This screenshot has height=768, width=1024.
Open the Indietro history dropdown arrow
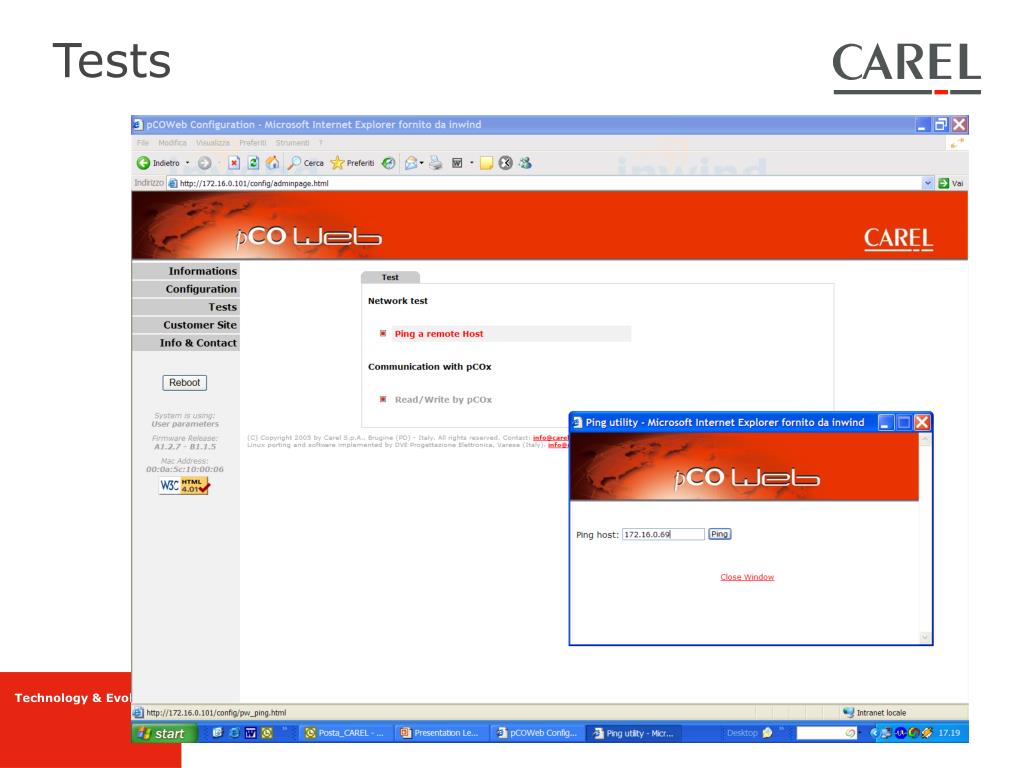coord(187,163)
